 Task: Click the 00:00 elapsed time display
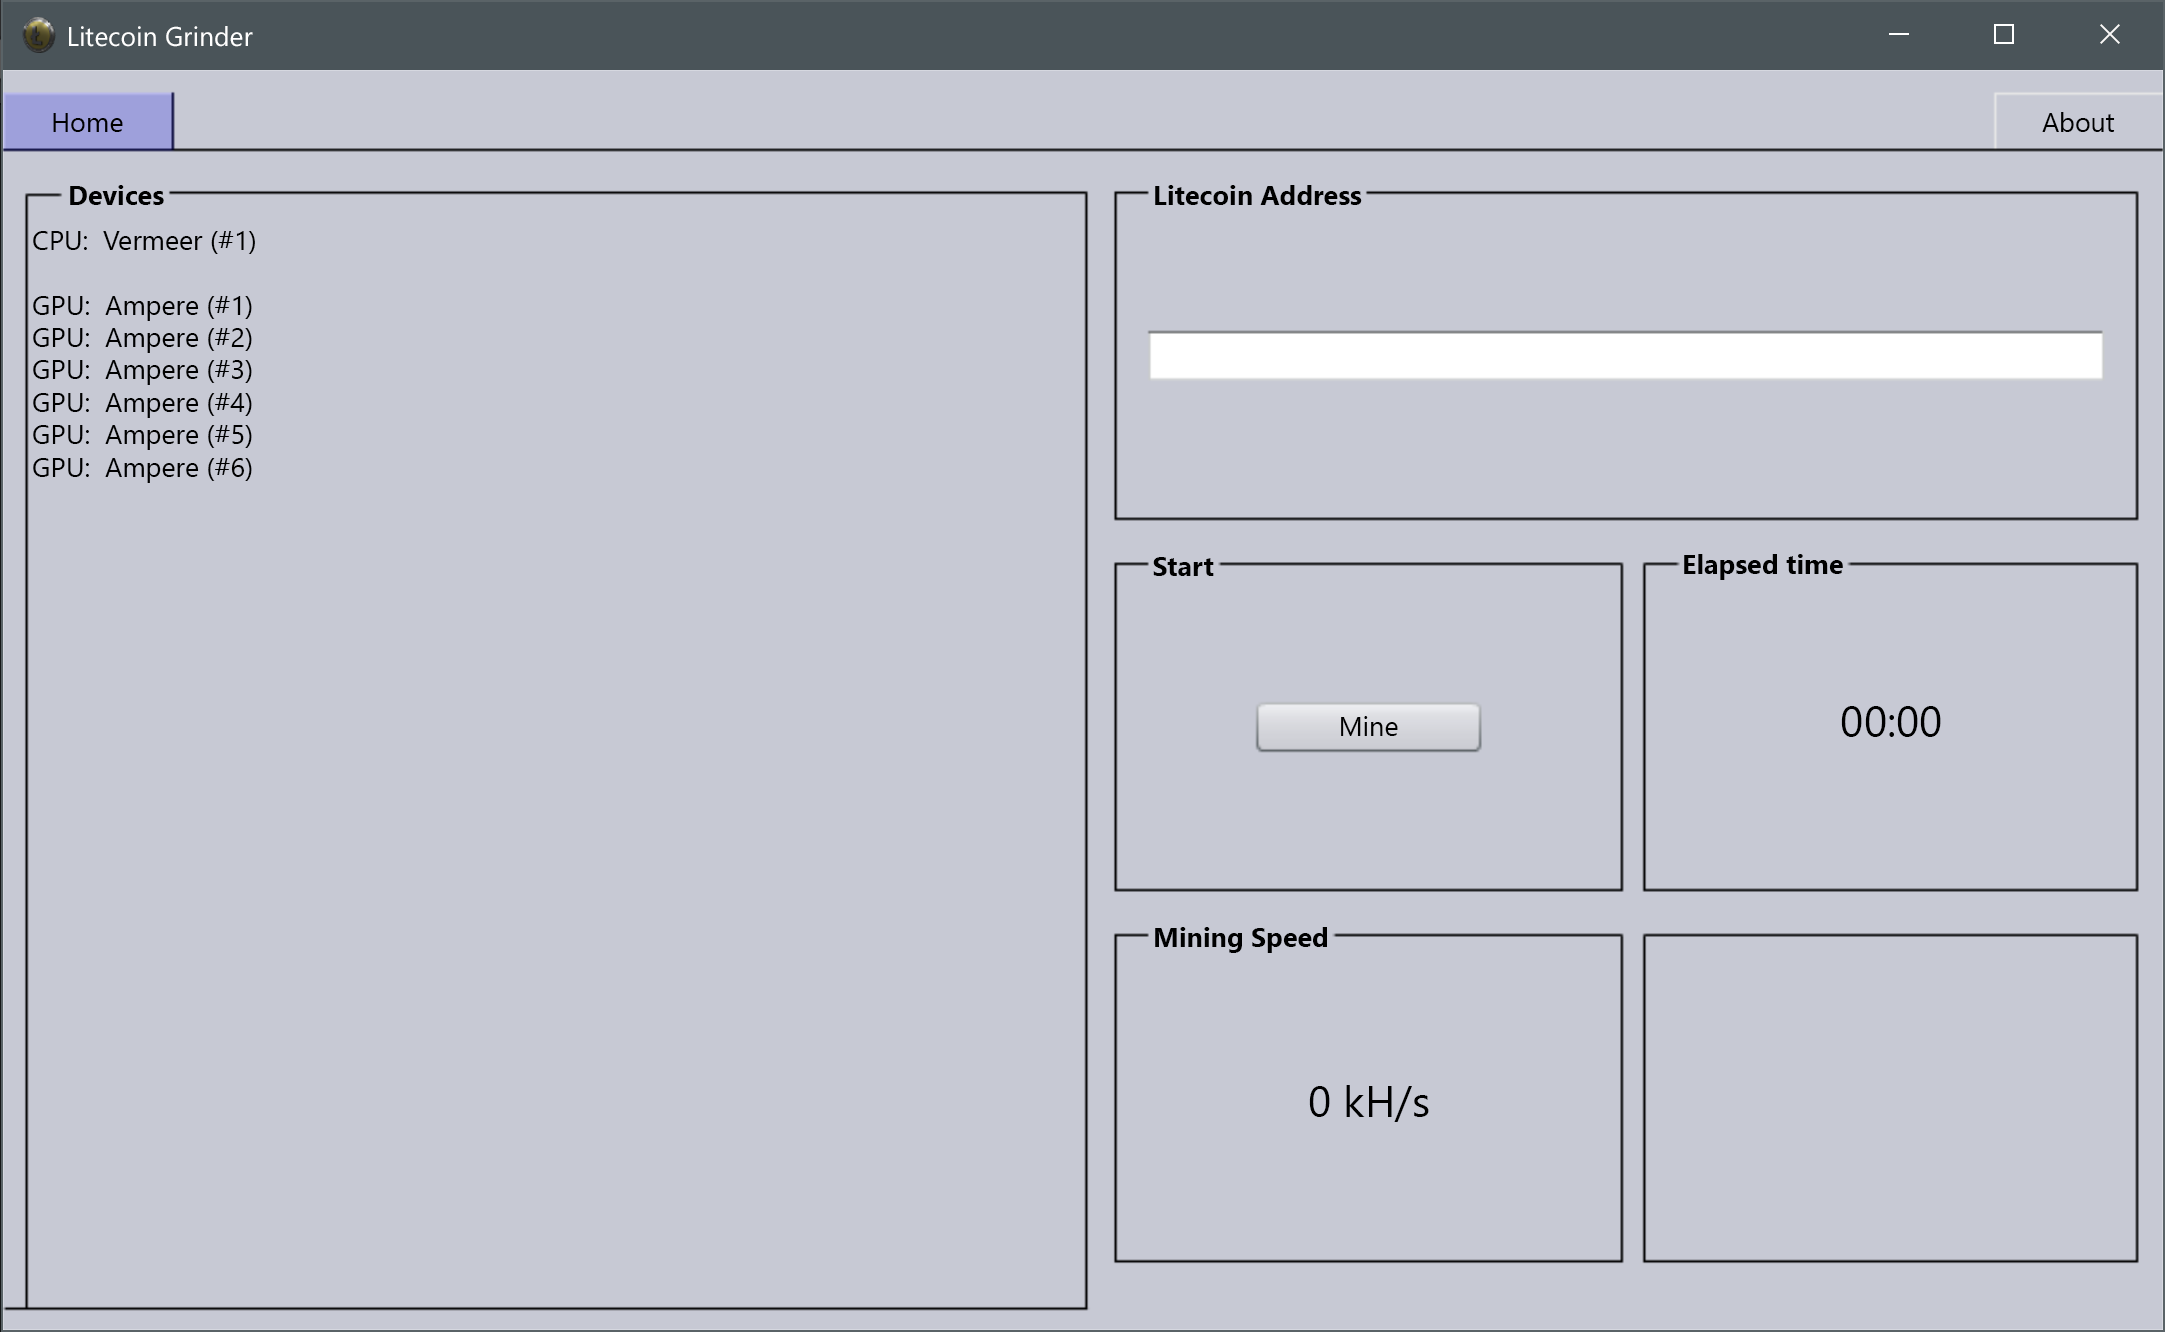1889,722
